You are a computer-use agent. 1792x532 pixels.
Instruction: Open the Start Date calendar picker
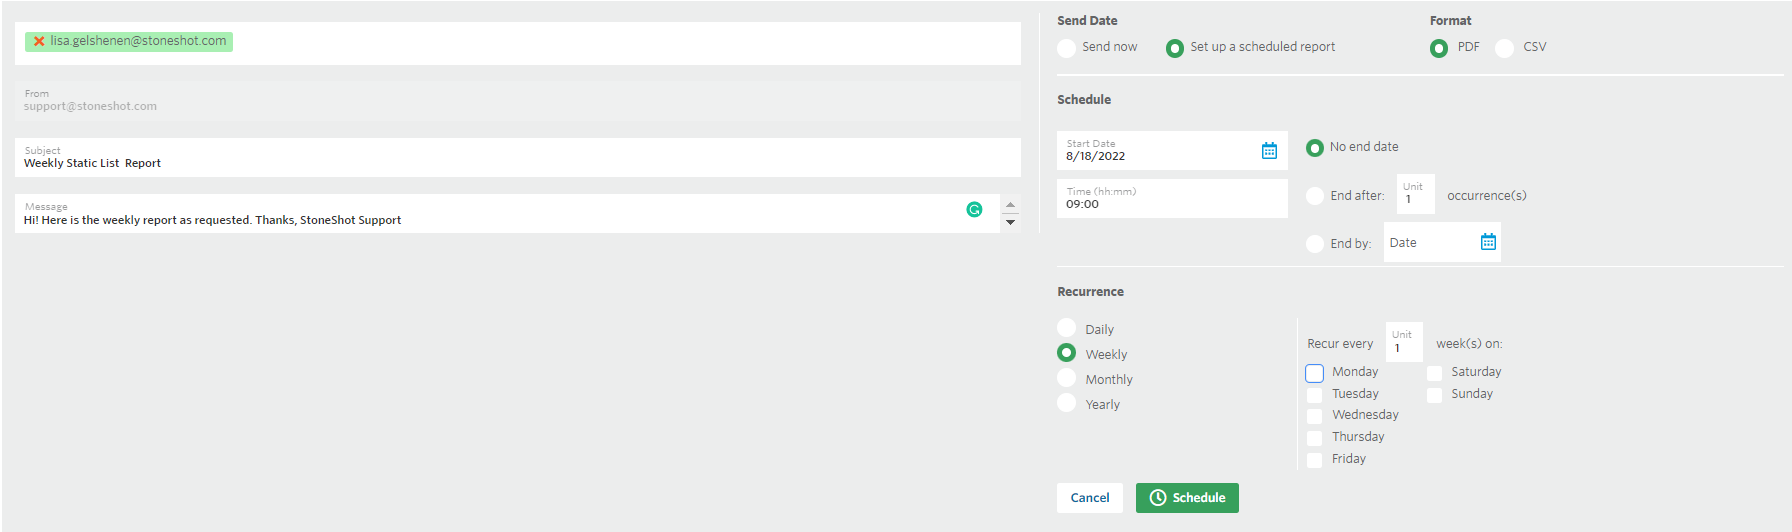1269,151
